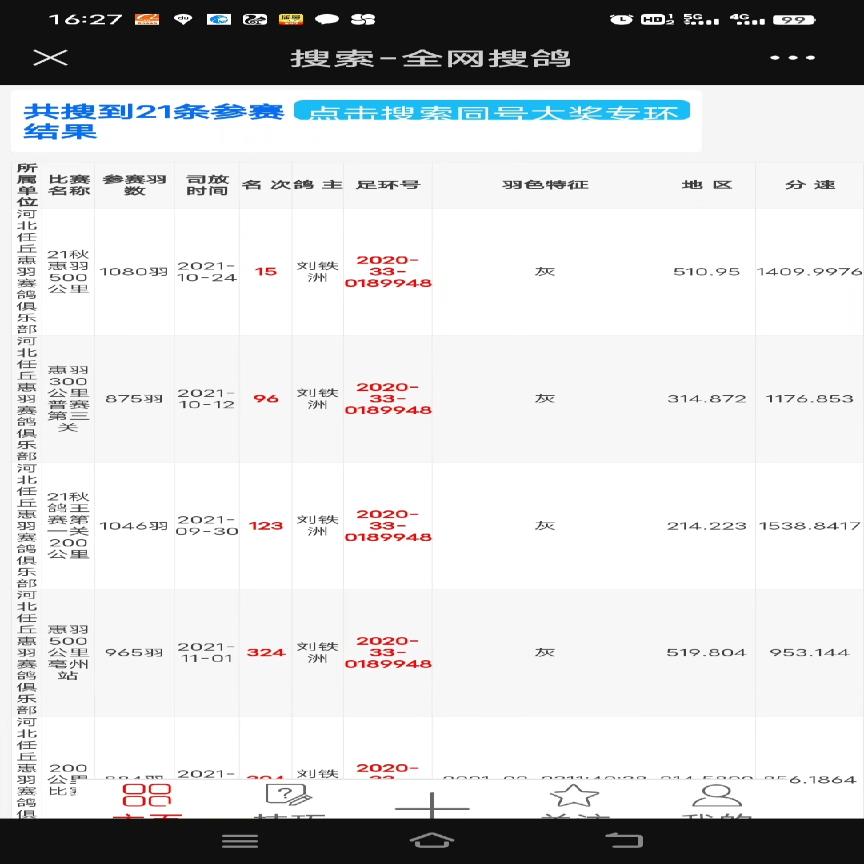Tap the alarm clock status icon
Screen dimensions: 864x864
tap(621, 20)
